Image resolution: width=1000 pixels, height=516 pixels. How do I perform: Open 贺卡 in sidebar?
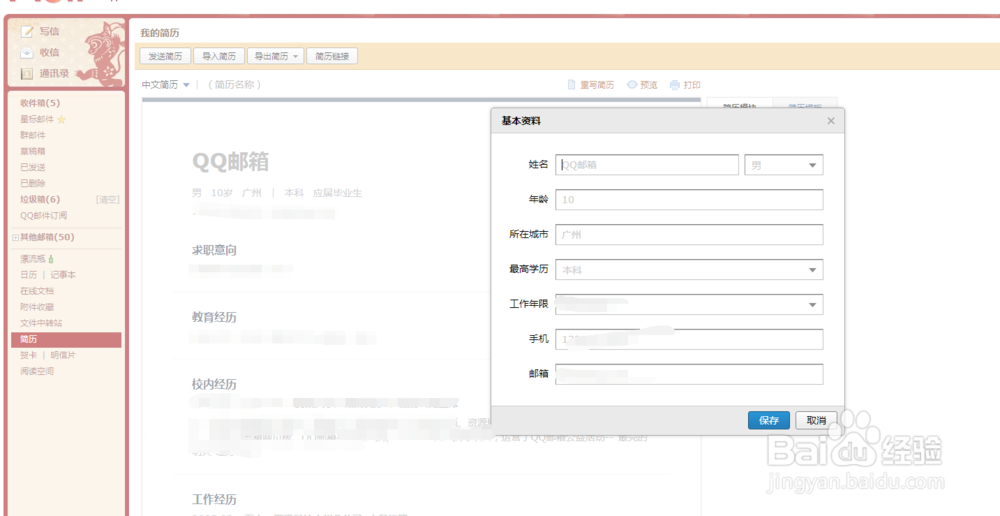tap(28, 355)
